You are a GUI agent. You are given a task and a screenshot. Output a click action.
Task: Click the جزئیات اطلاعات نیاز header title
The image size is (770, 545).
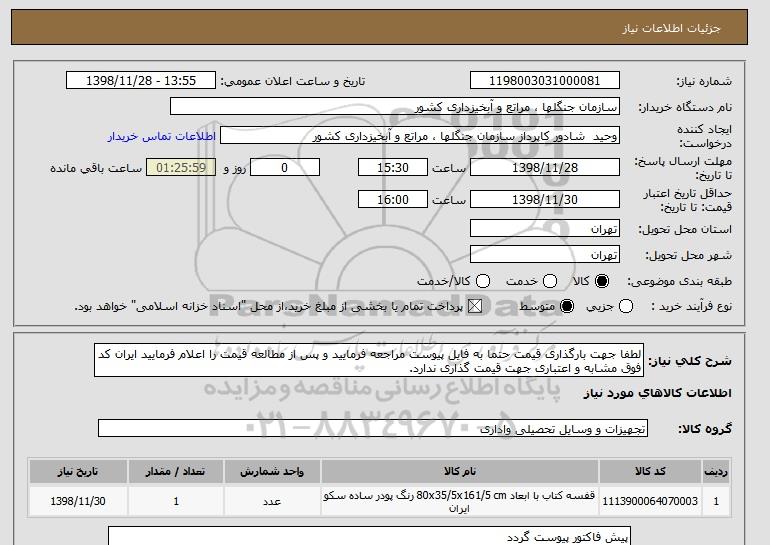click(x=671, y=28)
